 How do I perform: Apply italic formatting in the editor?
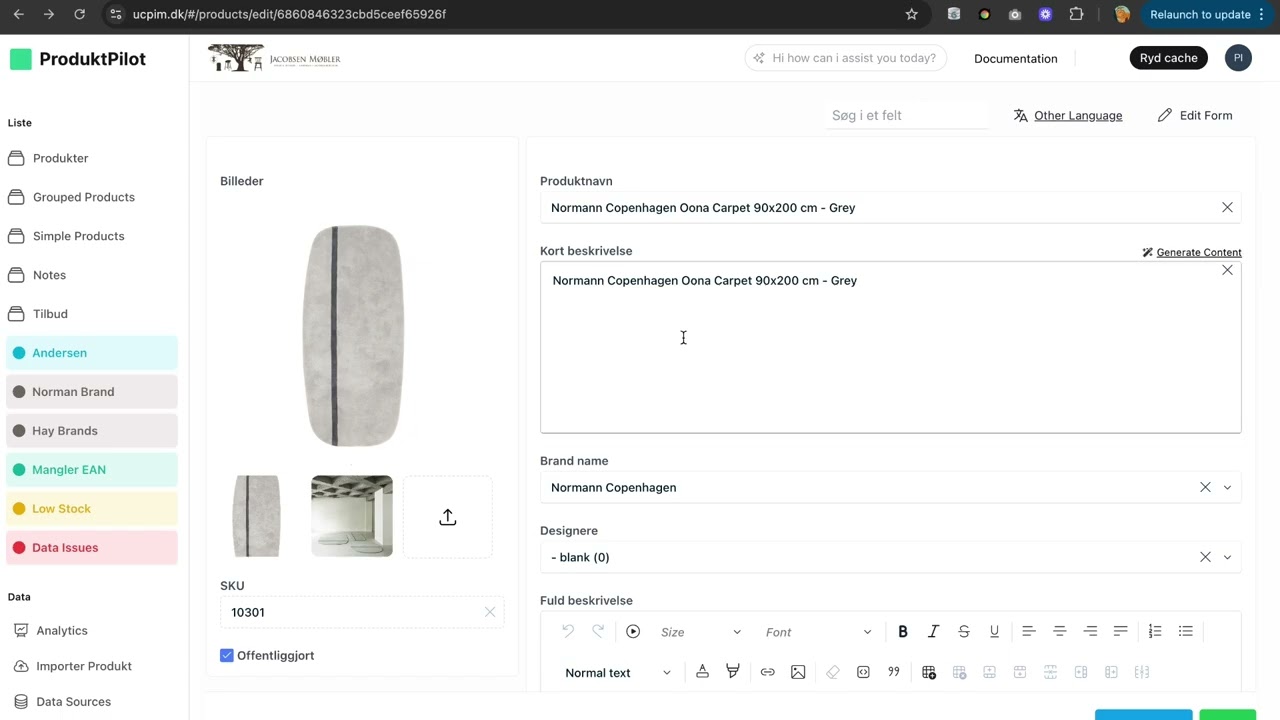[x=933, y=632]
